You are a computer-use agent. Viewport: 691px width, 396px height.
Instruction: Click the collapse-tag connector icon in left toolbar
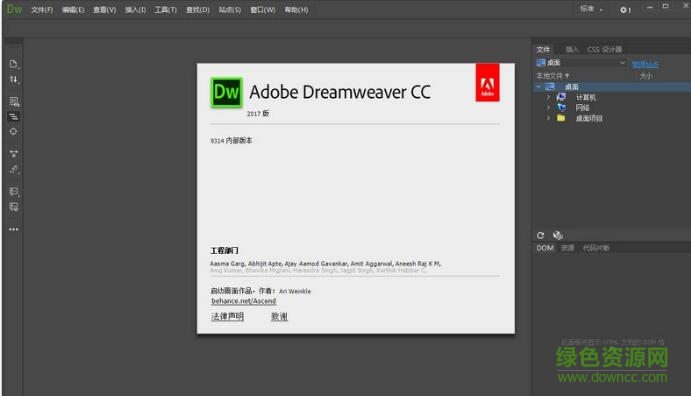14,154
